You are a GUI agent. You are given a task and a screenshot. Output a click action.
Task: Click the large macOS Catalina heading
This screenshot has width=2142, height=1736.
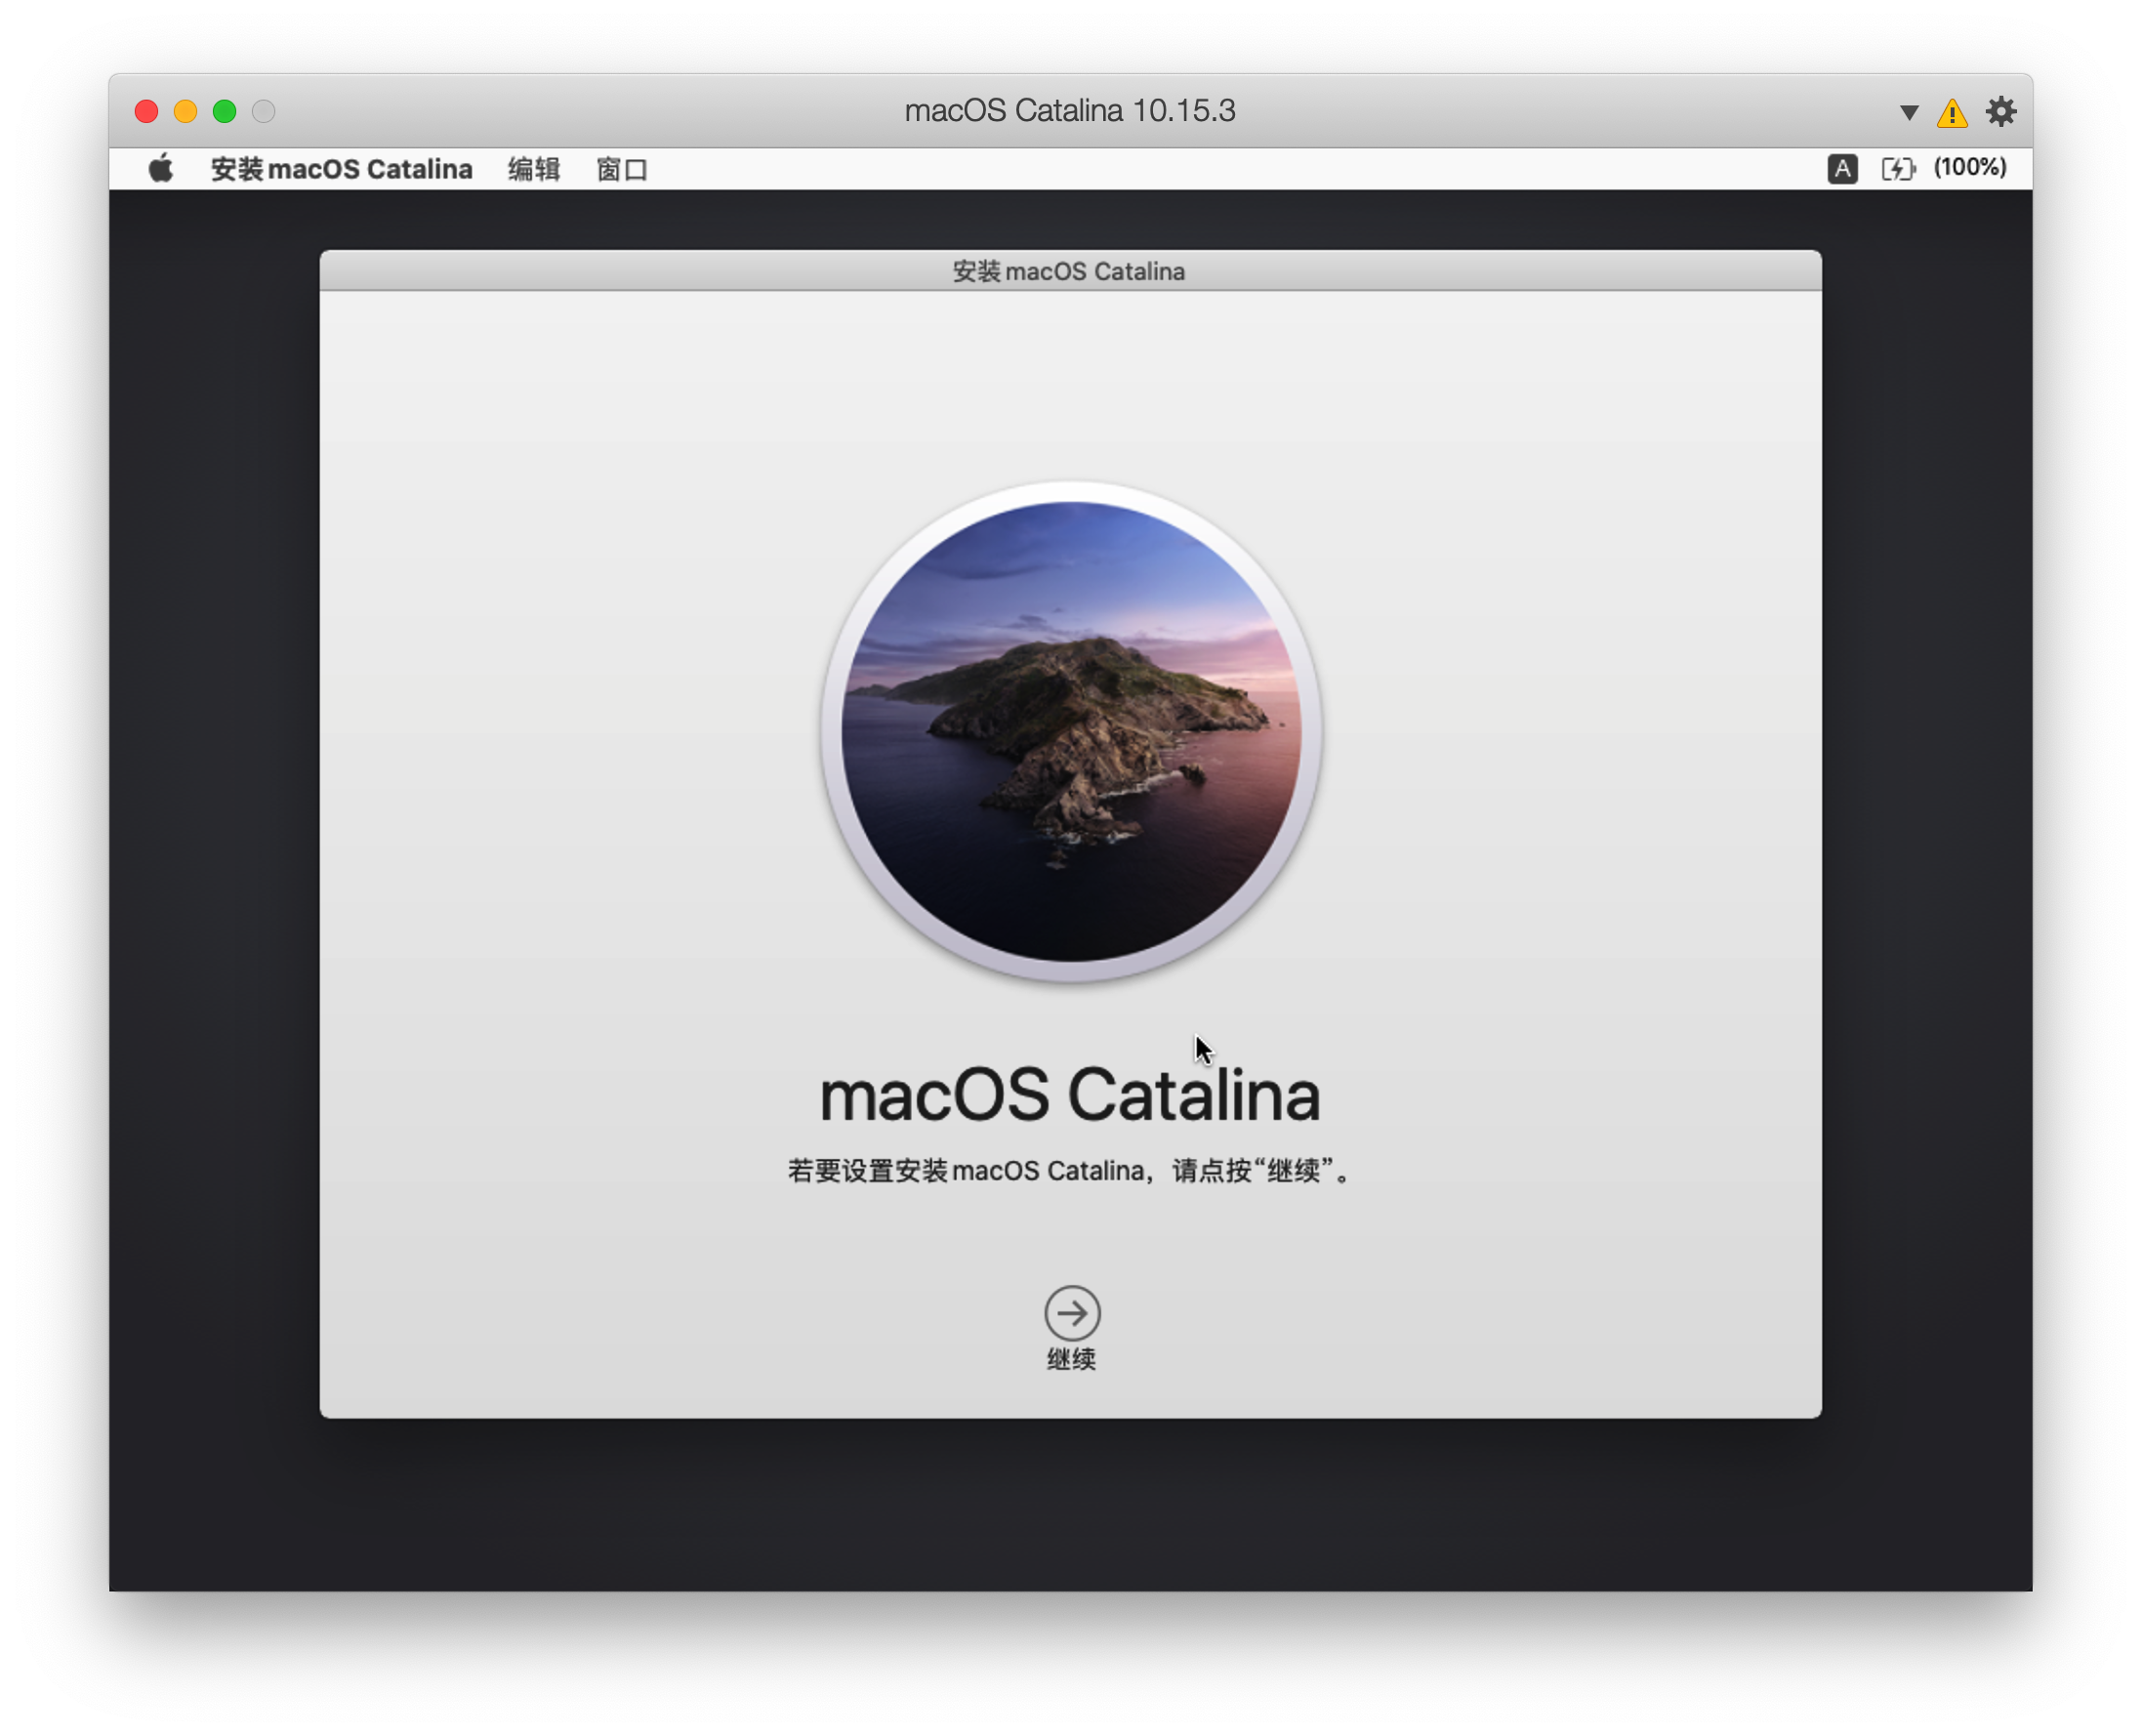1070,1095
